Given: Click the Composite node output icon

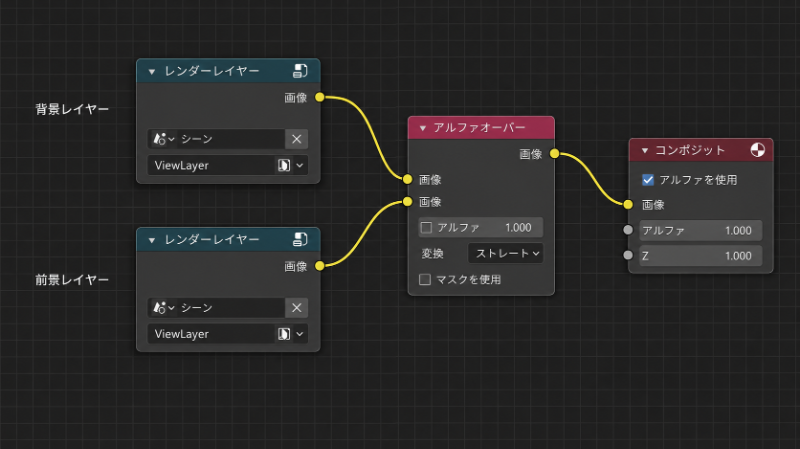Looking at the screenshot, I should click(x=758, y=150).
